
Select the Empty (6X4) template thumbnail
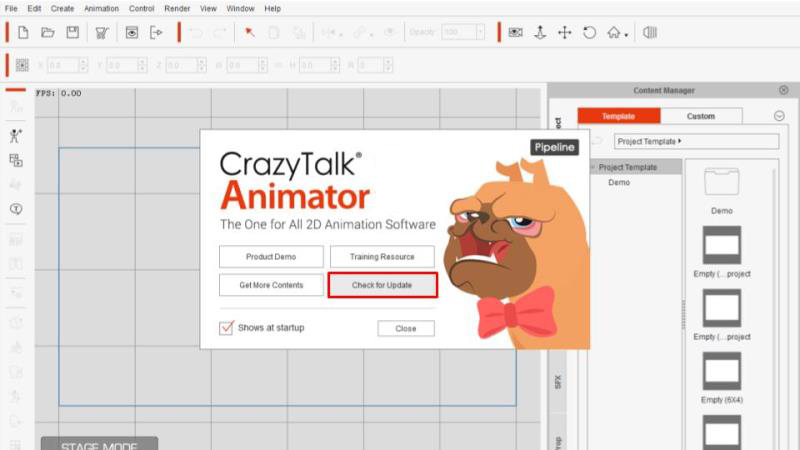point(721,371)
